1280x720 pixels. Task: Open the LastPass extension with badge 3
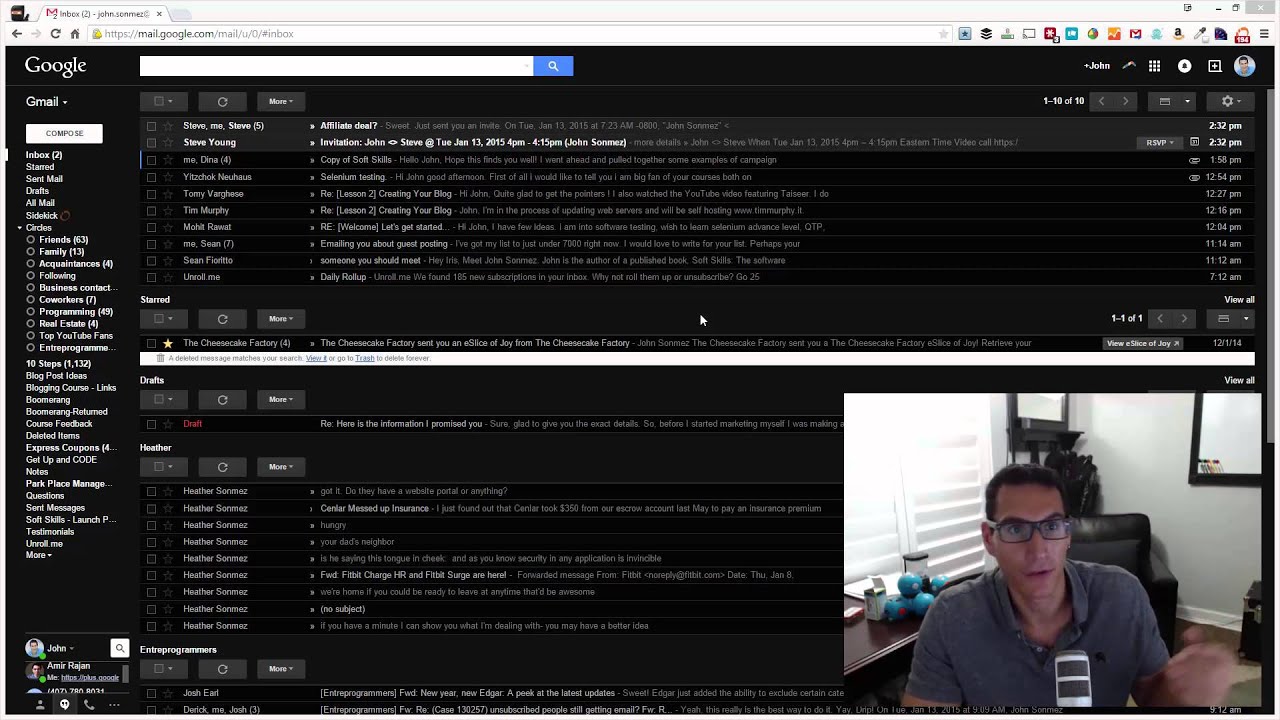click(1050, 34)
